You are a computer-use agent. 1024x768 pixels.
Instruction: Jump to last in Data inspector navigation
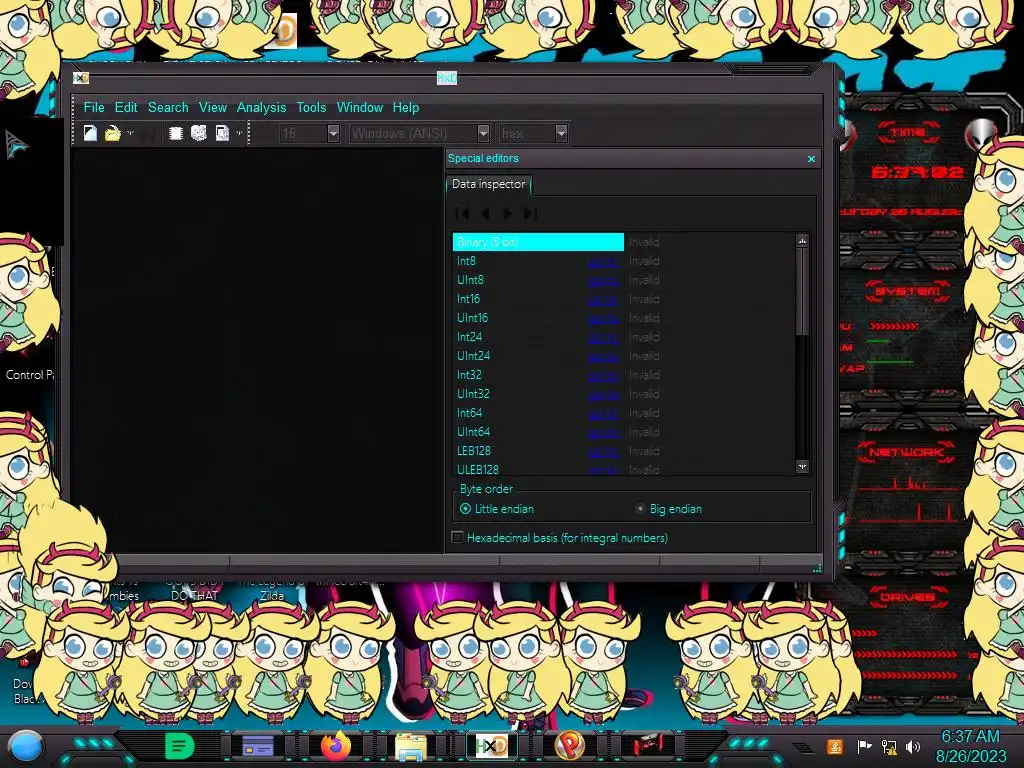tap(530, 213)
